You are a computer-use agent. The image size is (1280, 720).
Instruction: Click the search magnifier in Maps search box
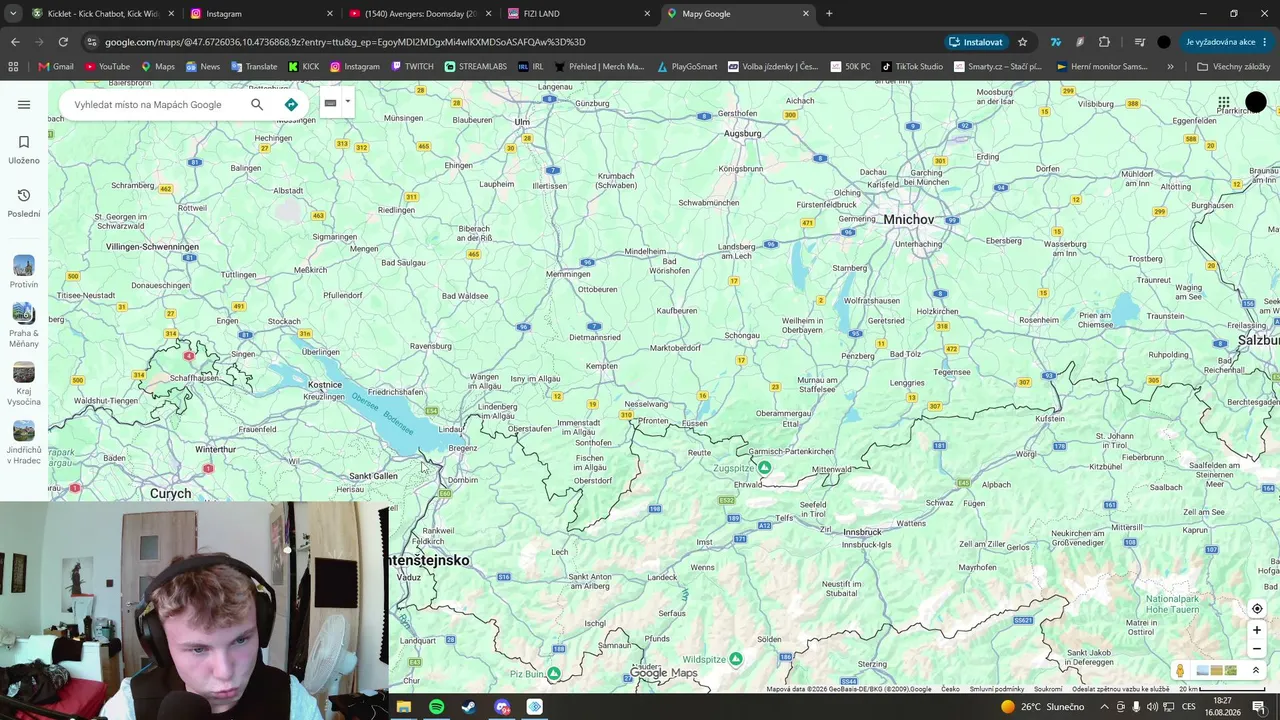257,104
